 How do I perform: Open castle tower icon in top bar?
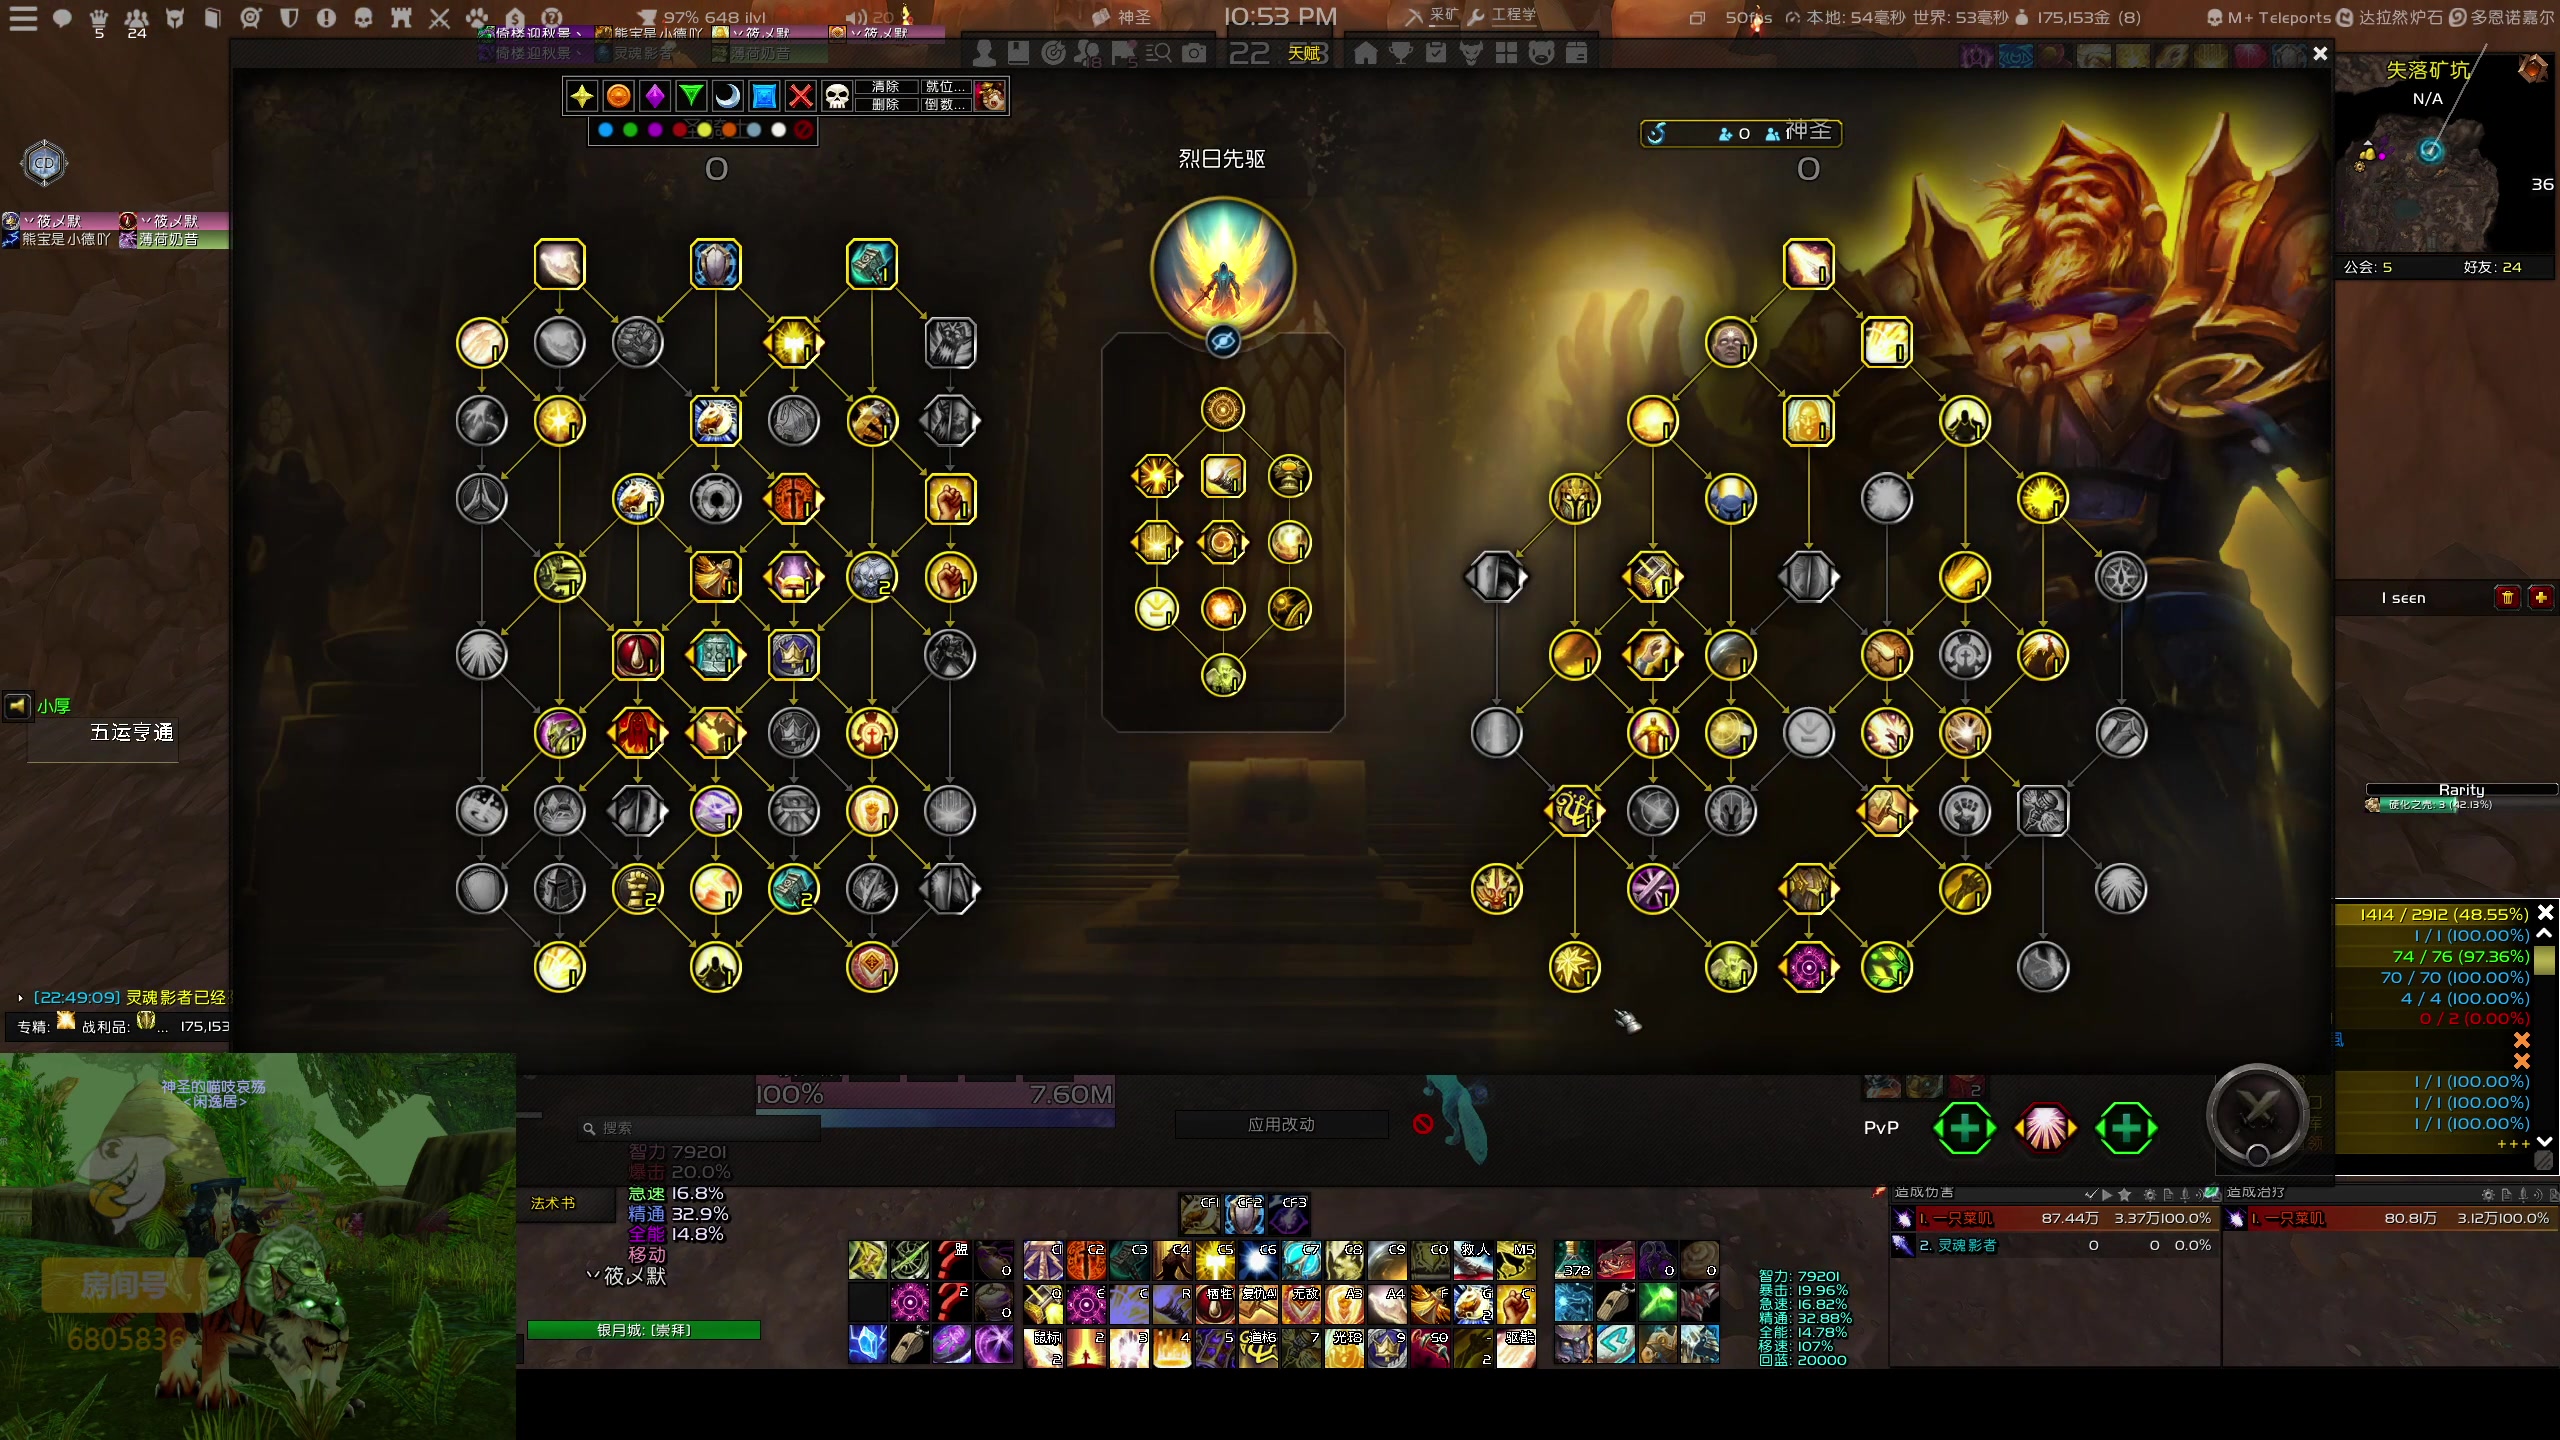(401, 18)
